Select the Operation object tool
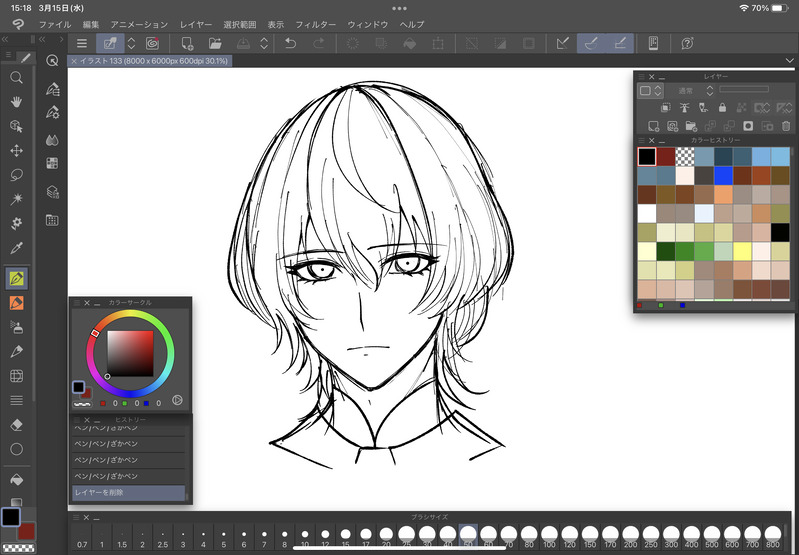 (16, 126)
